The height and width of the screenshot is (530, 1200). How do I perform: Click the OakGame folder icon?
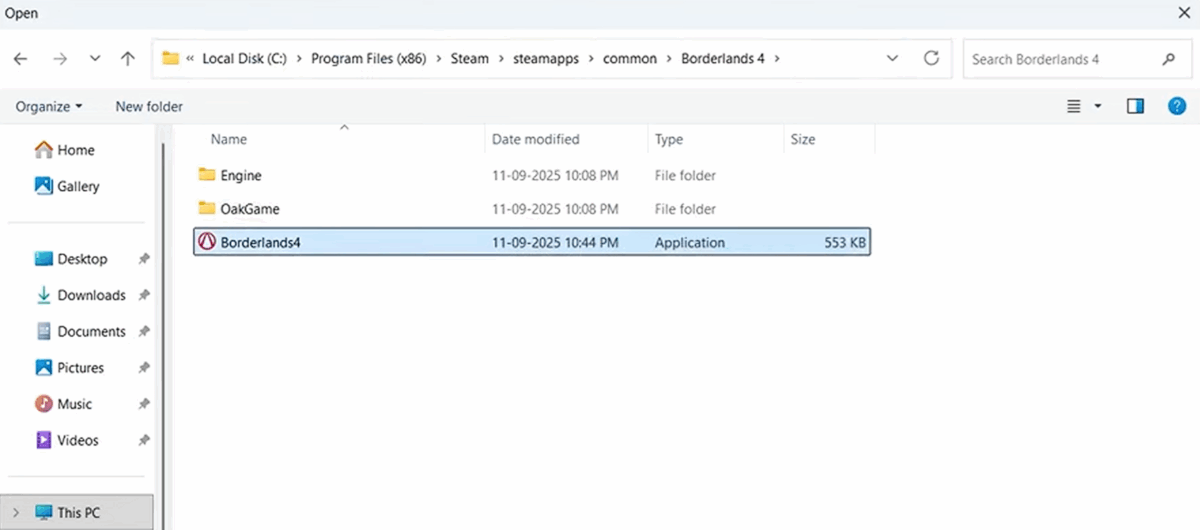pos(207,208)
